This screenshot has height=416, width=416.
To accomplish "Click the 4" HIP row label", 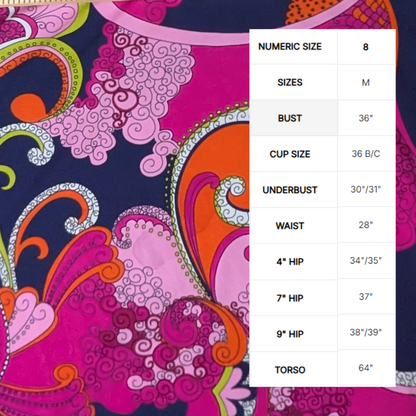I will [290, 262].
